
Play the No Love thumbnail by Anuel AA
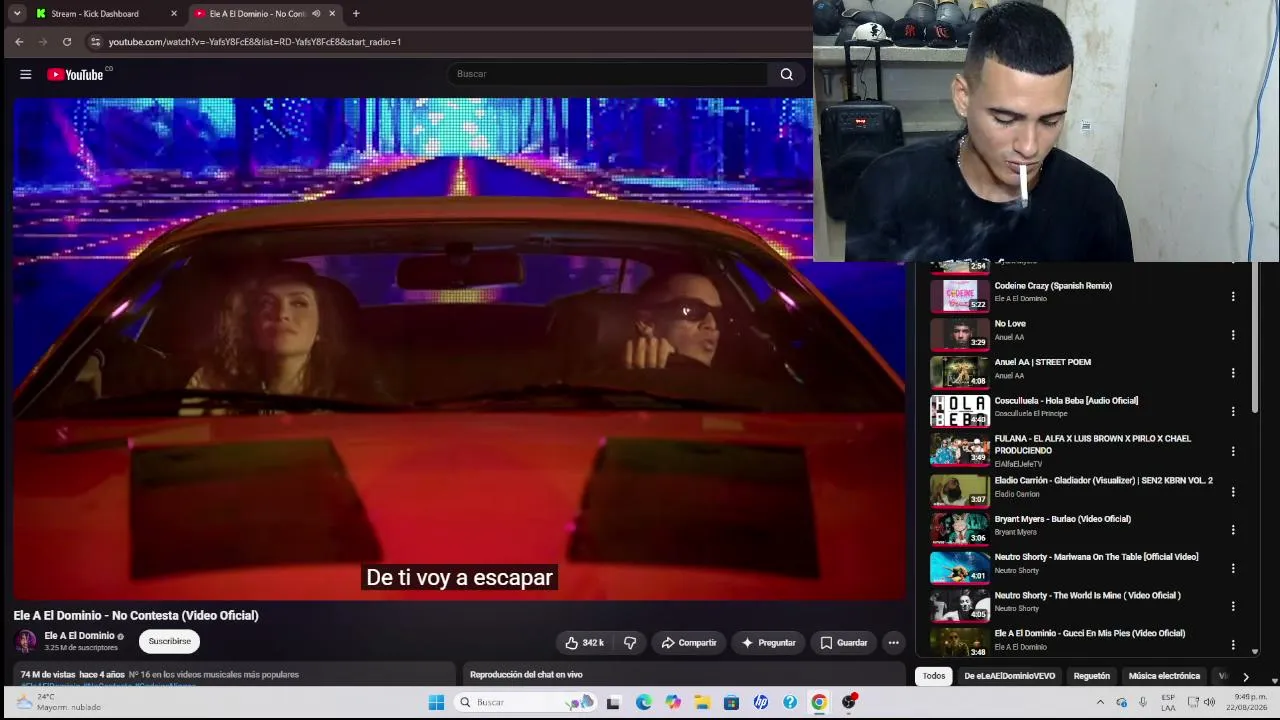pos(960,334)
